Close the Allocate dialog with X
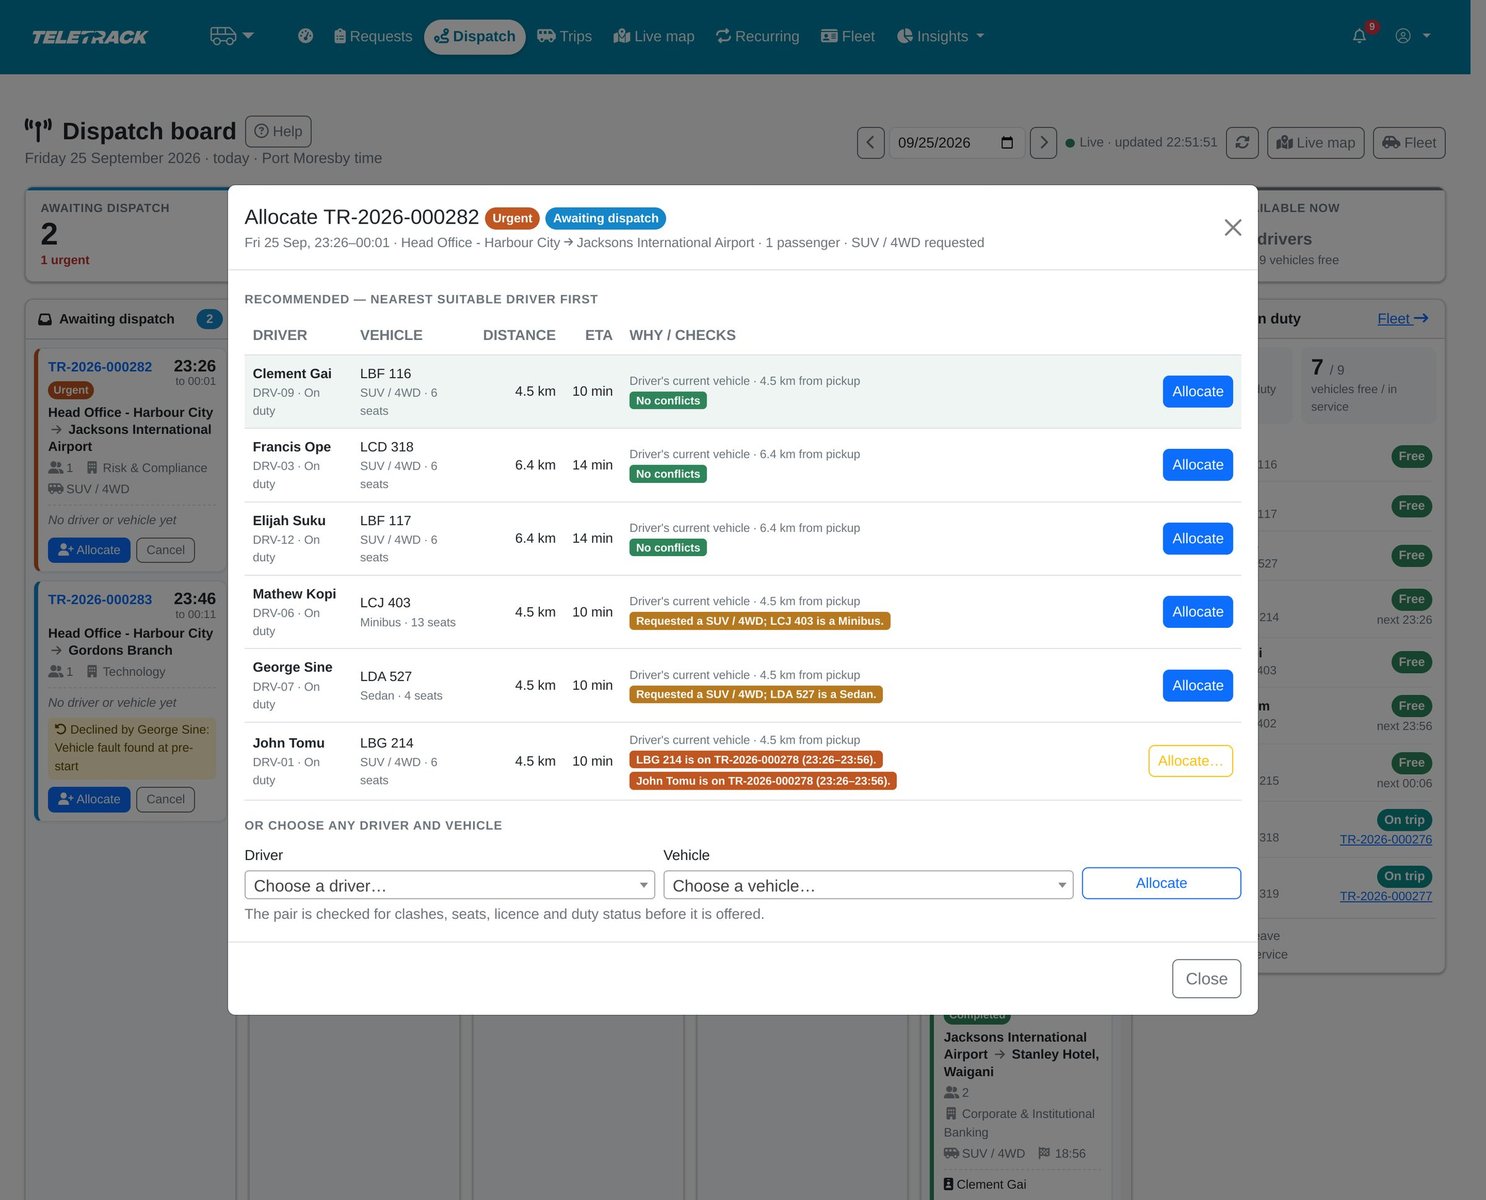This screenshot has height=1200, width=1486. pyautogui.click(x=1233, y=228)
